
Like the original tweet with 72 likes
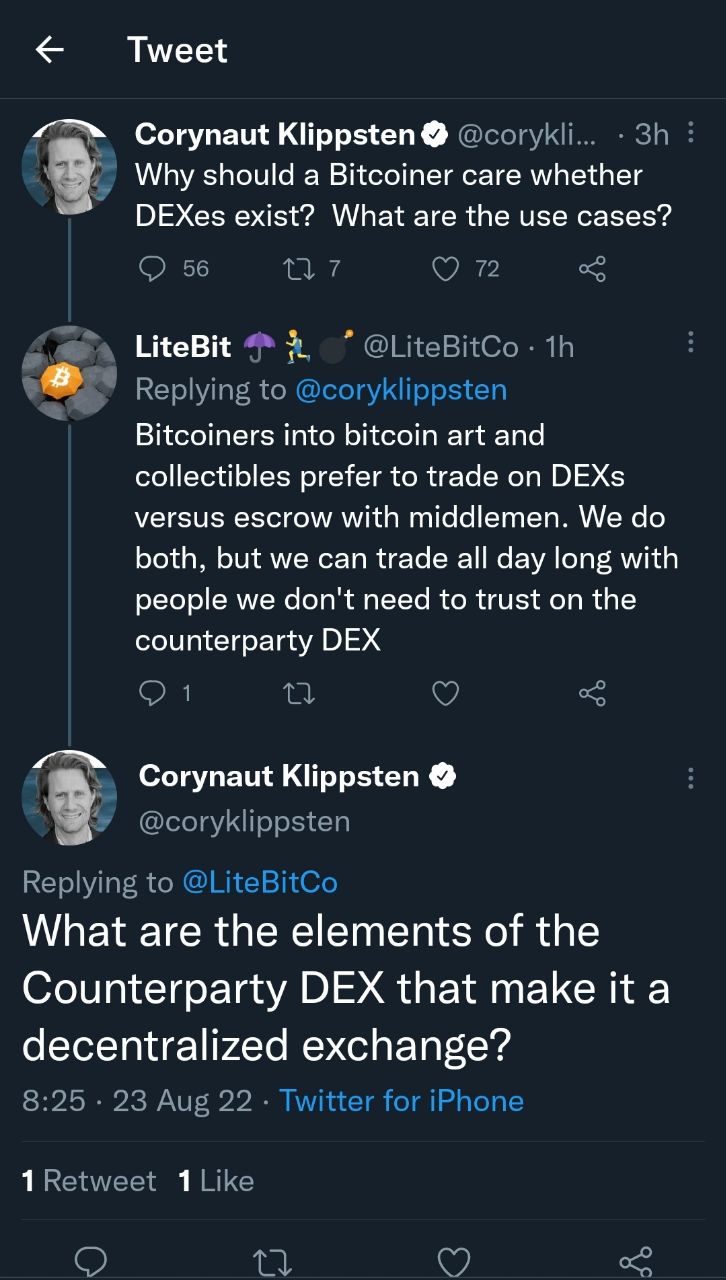[x=448, y=268]
